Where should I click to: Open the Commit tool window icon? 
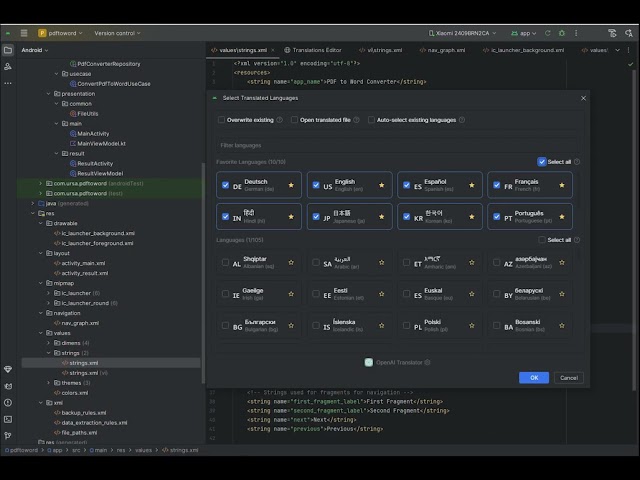click(x=8, y=67)
